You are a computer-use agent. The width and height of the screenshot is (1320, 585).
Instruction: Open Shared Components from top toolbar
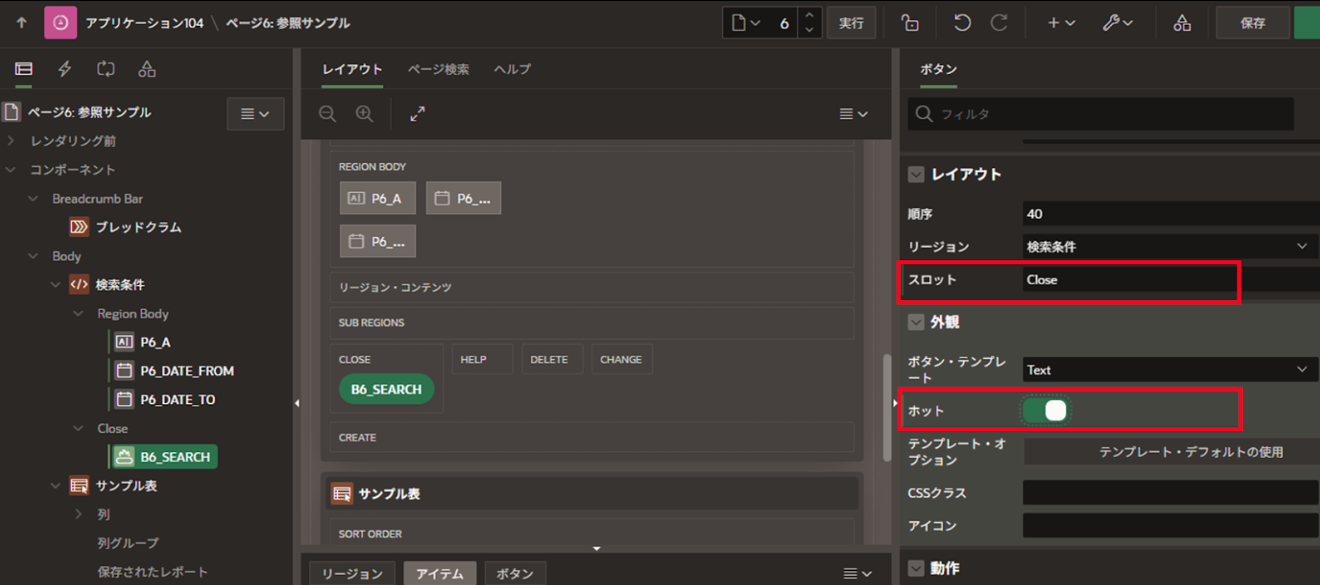[x=1182, y=23]
